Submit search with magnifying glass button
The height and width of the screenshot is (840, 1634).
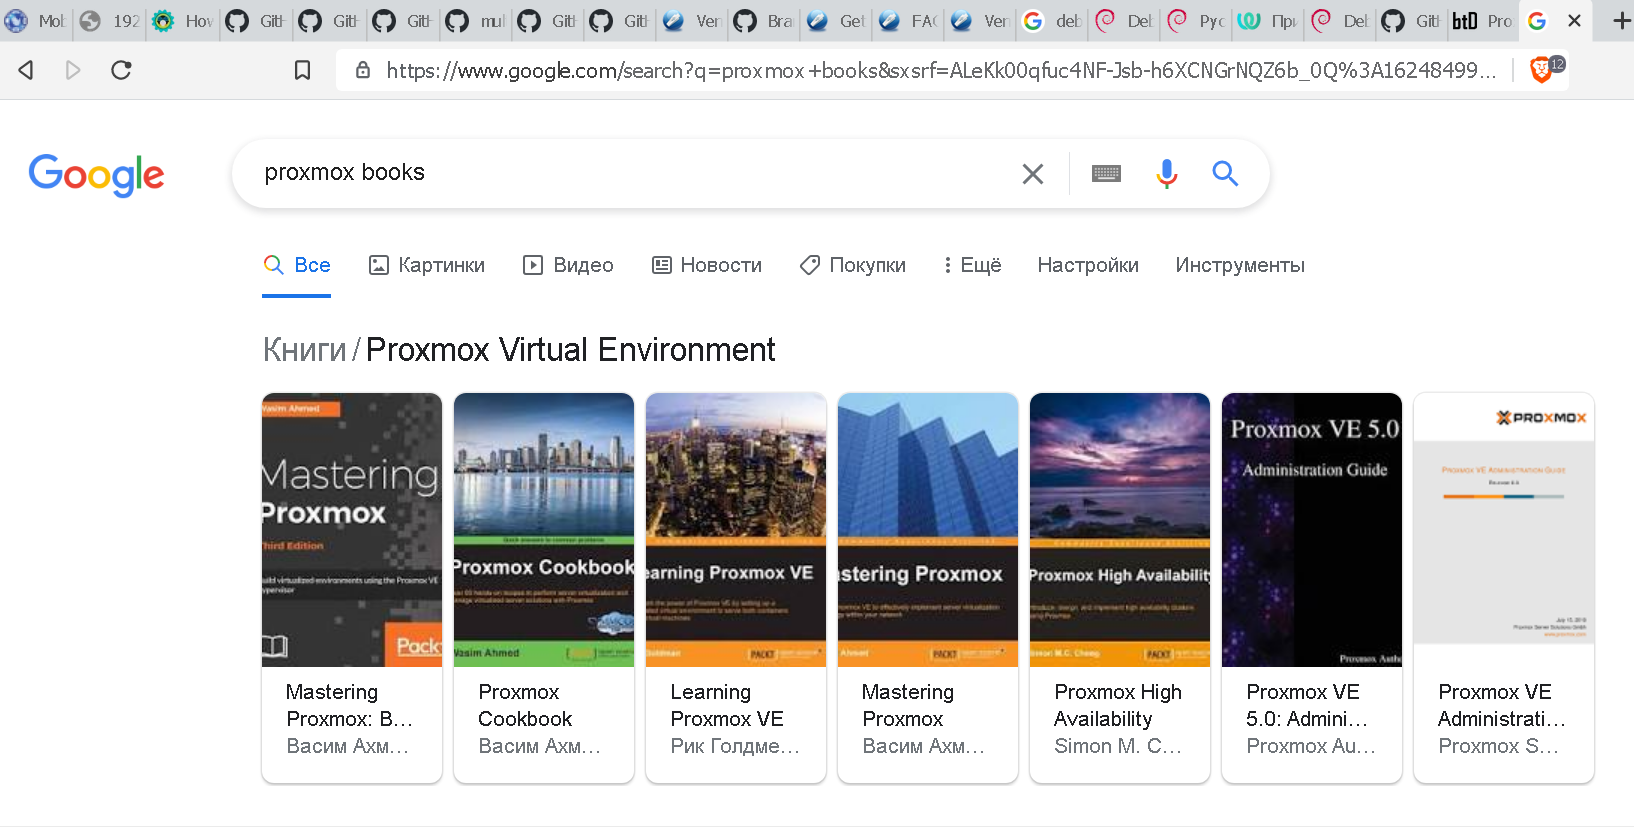pyautogui.click(x=1225, y=173)
